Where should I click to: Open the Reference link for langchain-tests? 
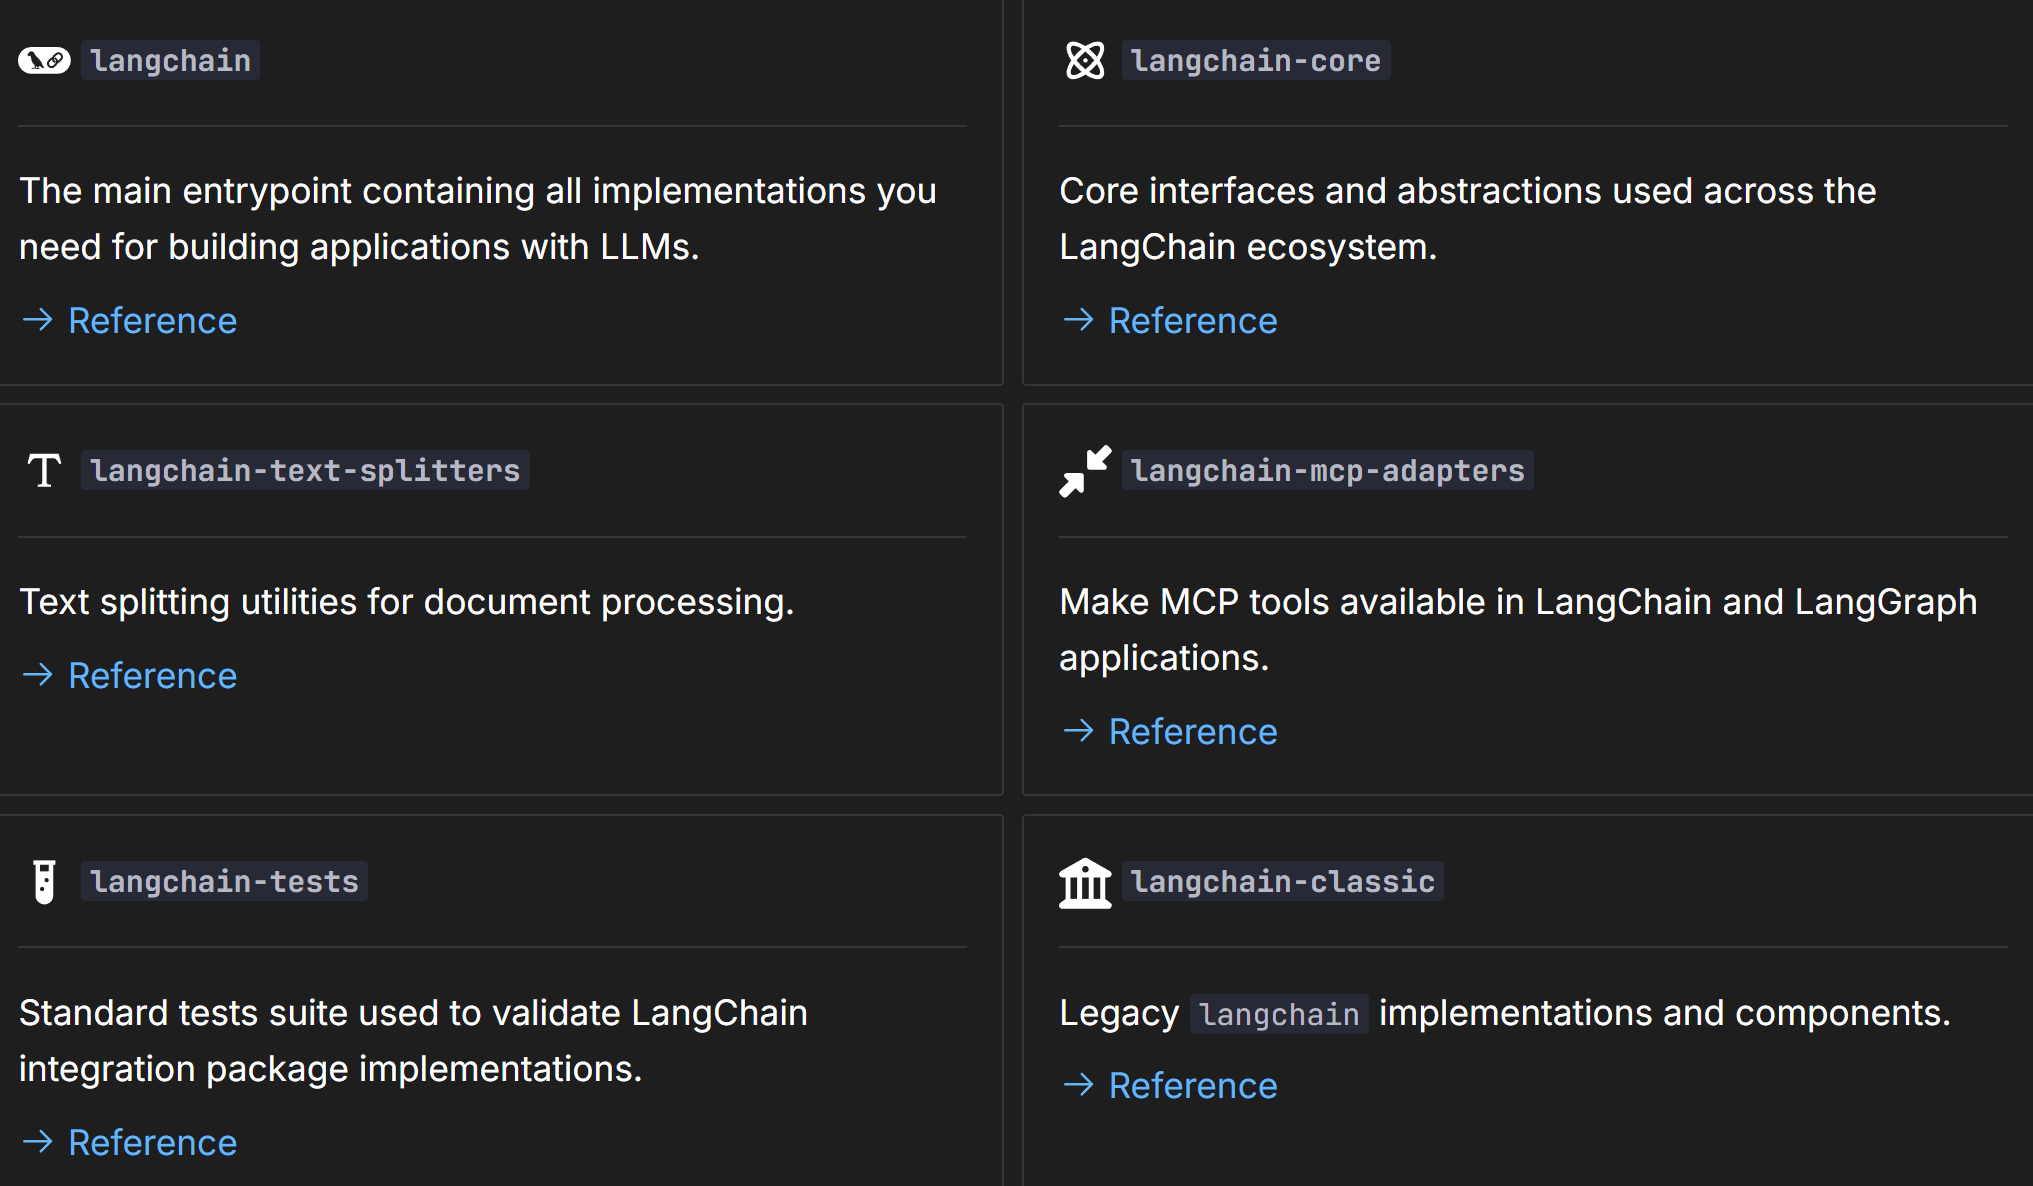[152, 1143]
